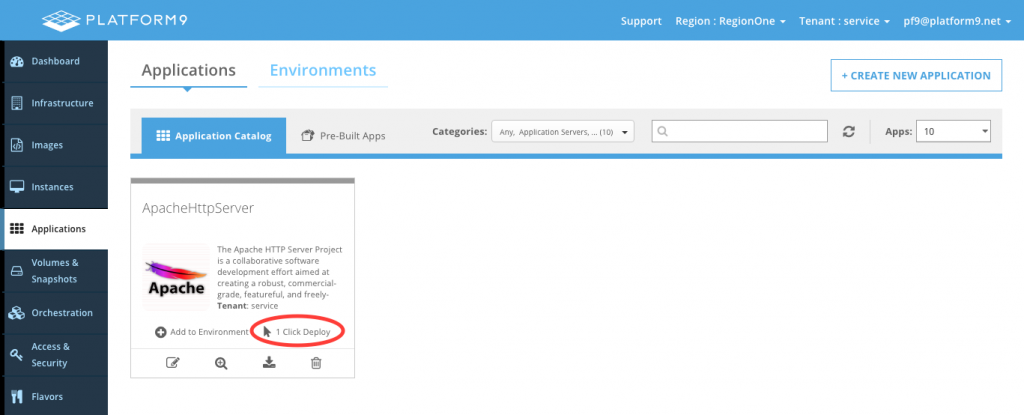Click the edit icon on ApacheHttpServer card

[x=172, y=363]
